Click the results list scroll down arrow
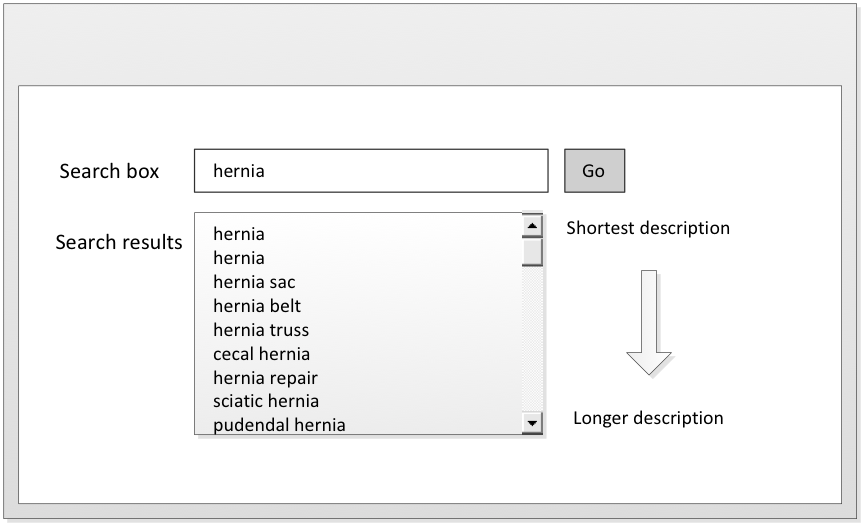 532,424
